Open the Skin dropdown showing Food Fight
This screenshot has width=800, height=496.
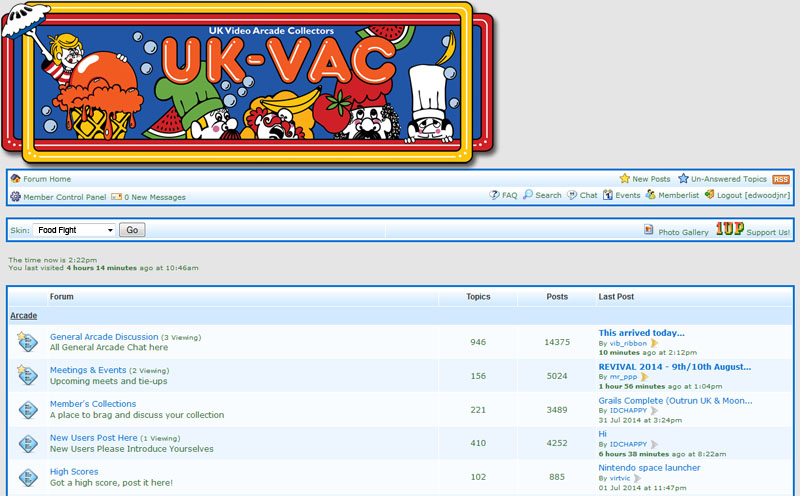point(74,230)
